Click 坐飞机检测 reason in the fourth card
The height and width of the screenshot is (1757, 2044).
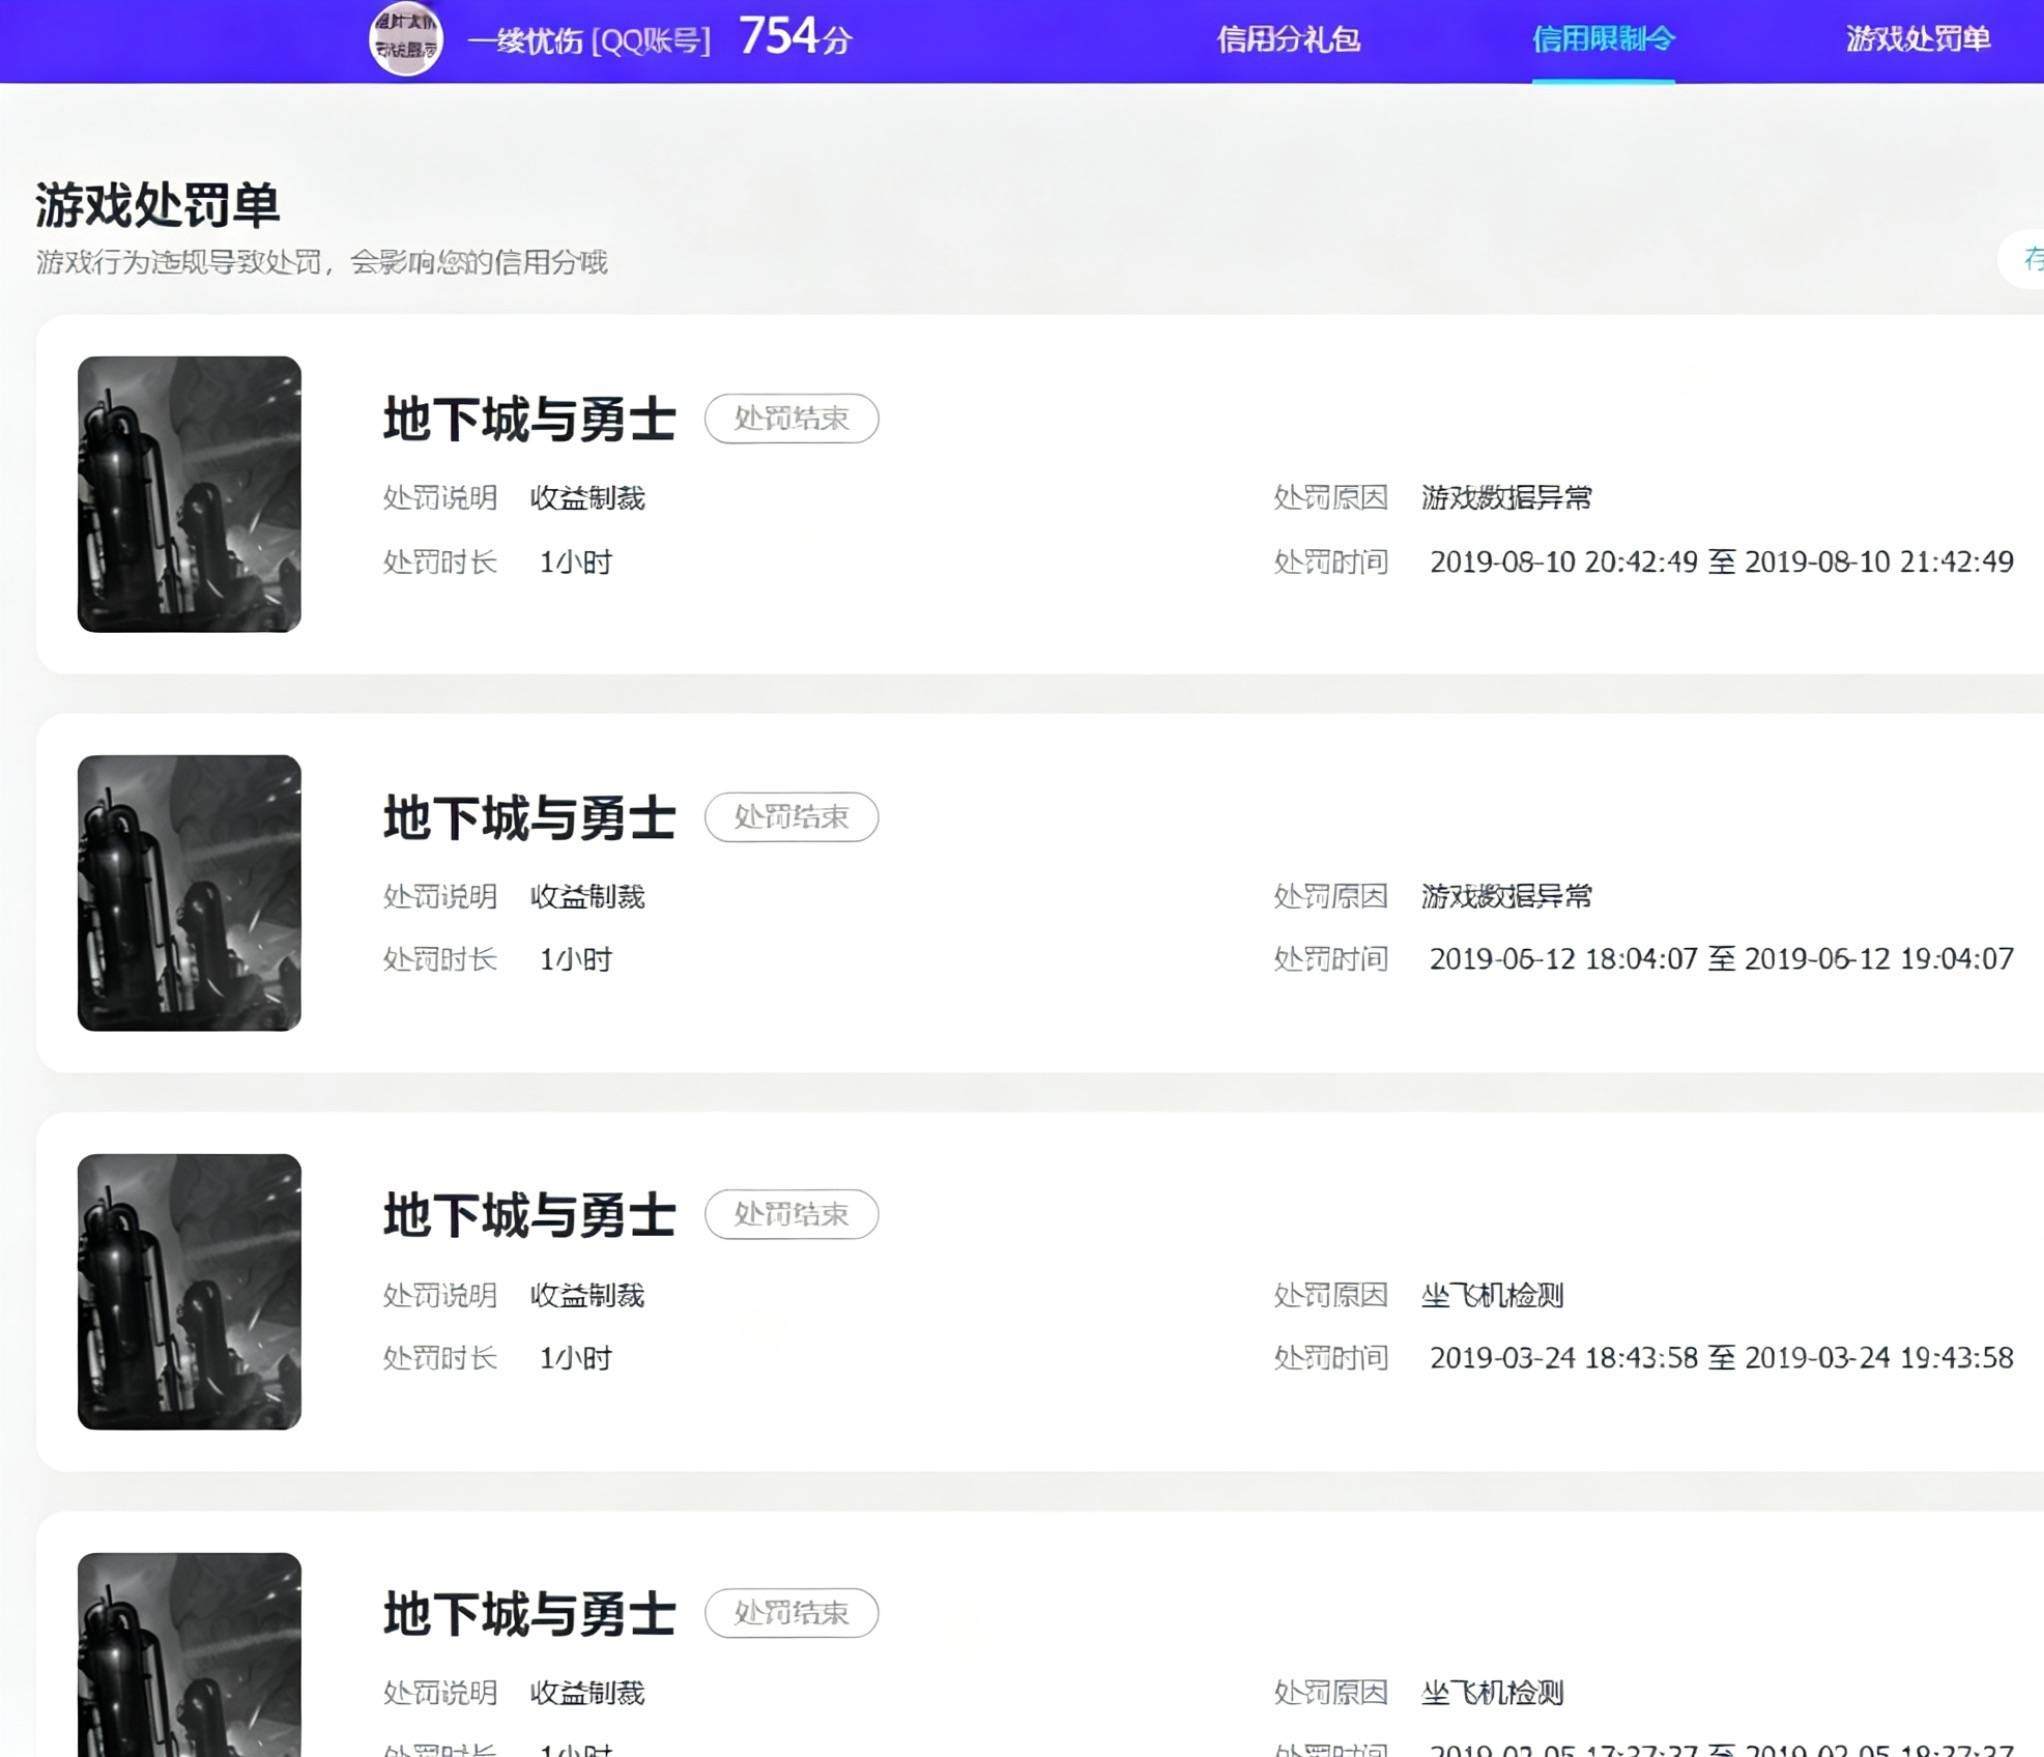point(1492,1693)
